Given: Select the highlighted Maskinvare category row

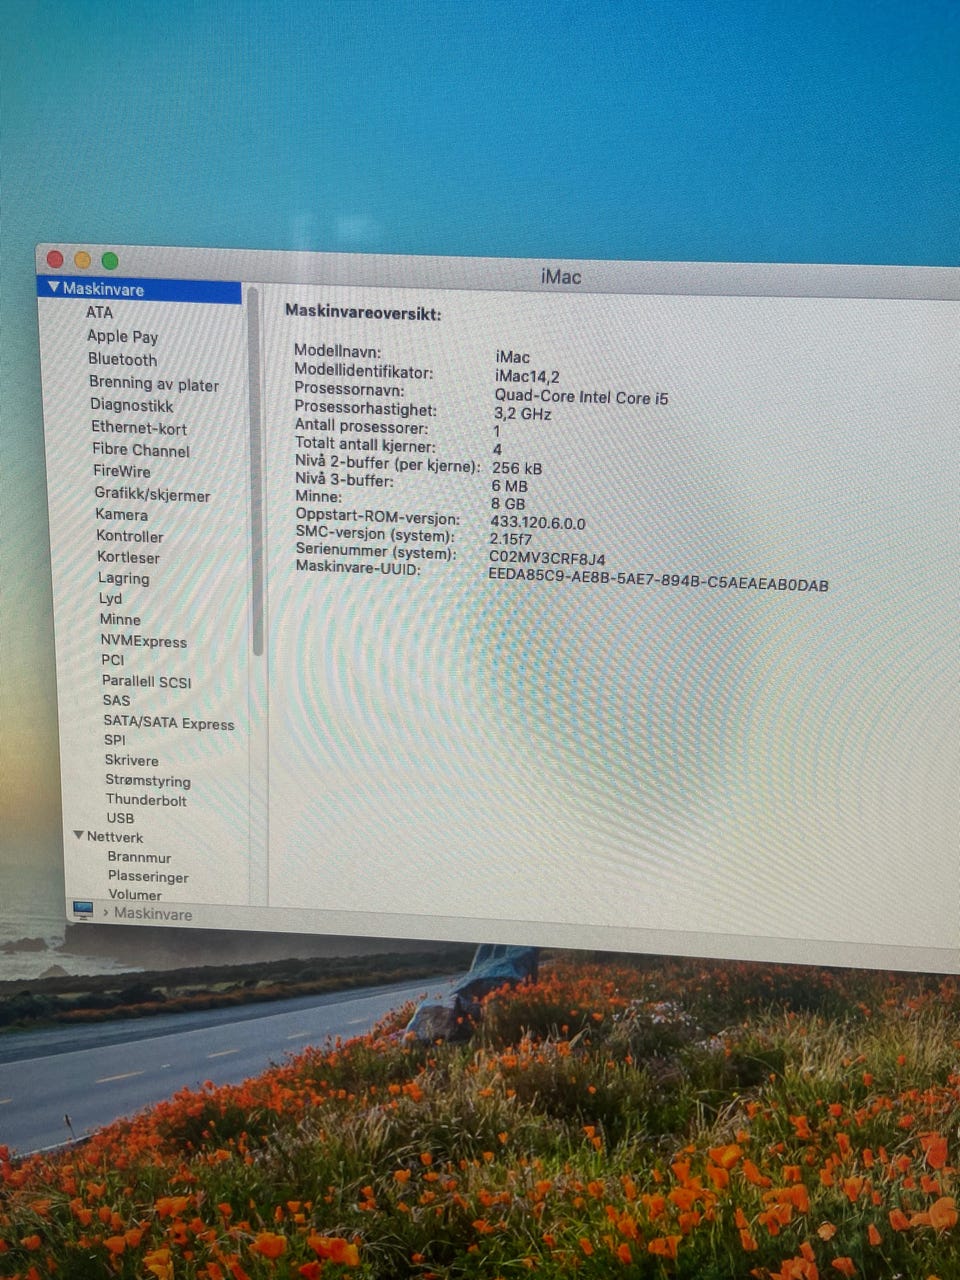Looking at the screenshot, I should tap(139, 288).
